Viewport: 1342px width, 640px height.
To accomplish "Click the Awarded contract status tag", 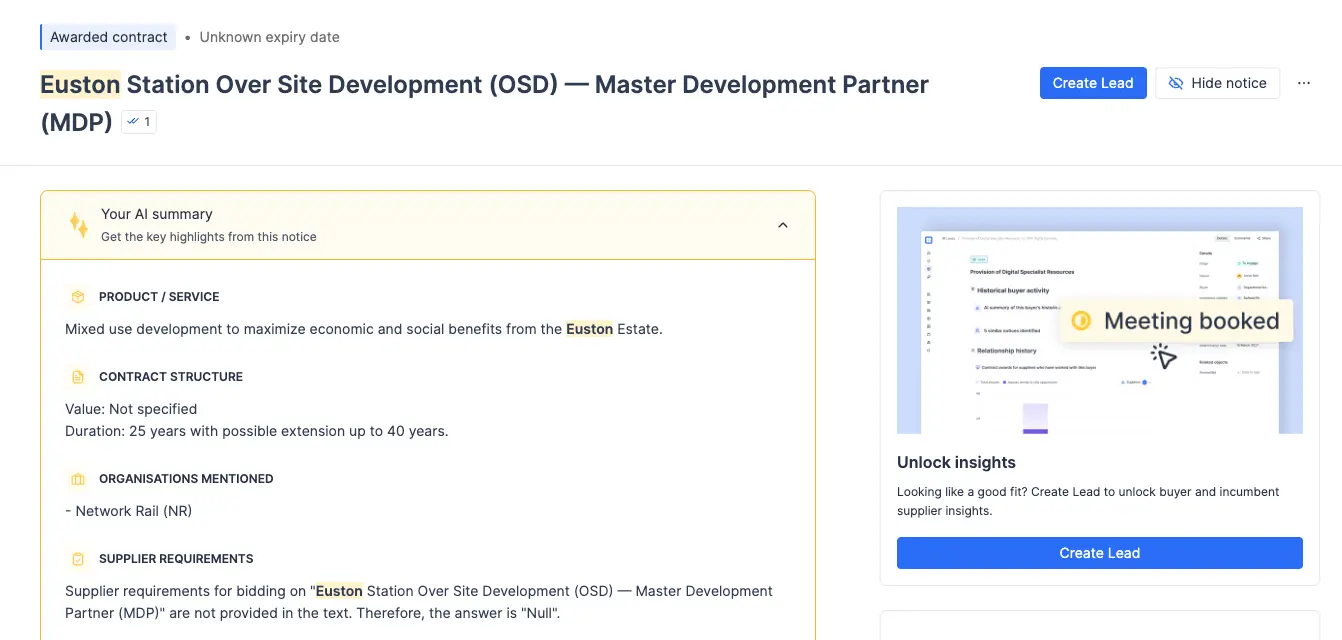I will coord(108,37).
